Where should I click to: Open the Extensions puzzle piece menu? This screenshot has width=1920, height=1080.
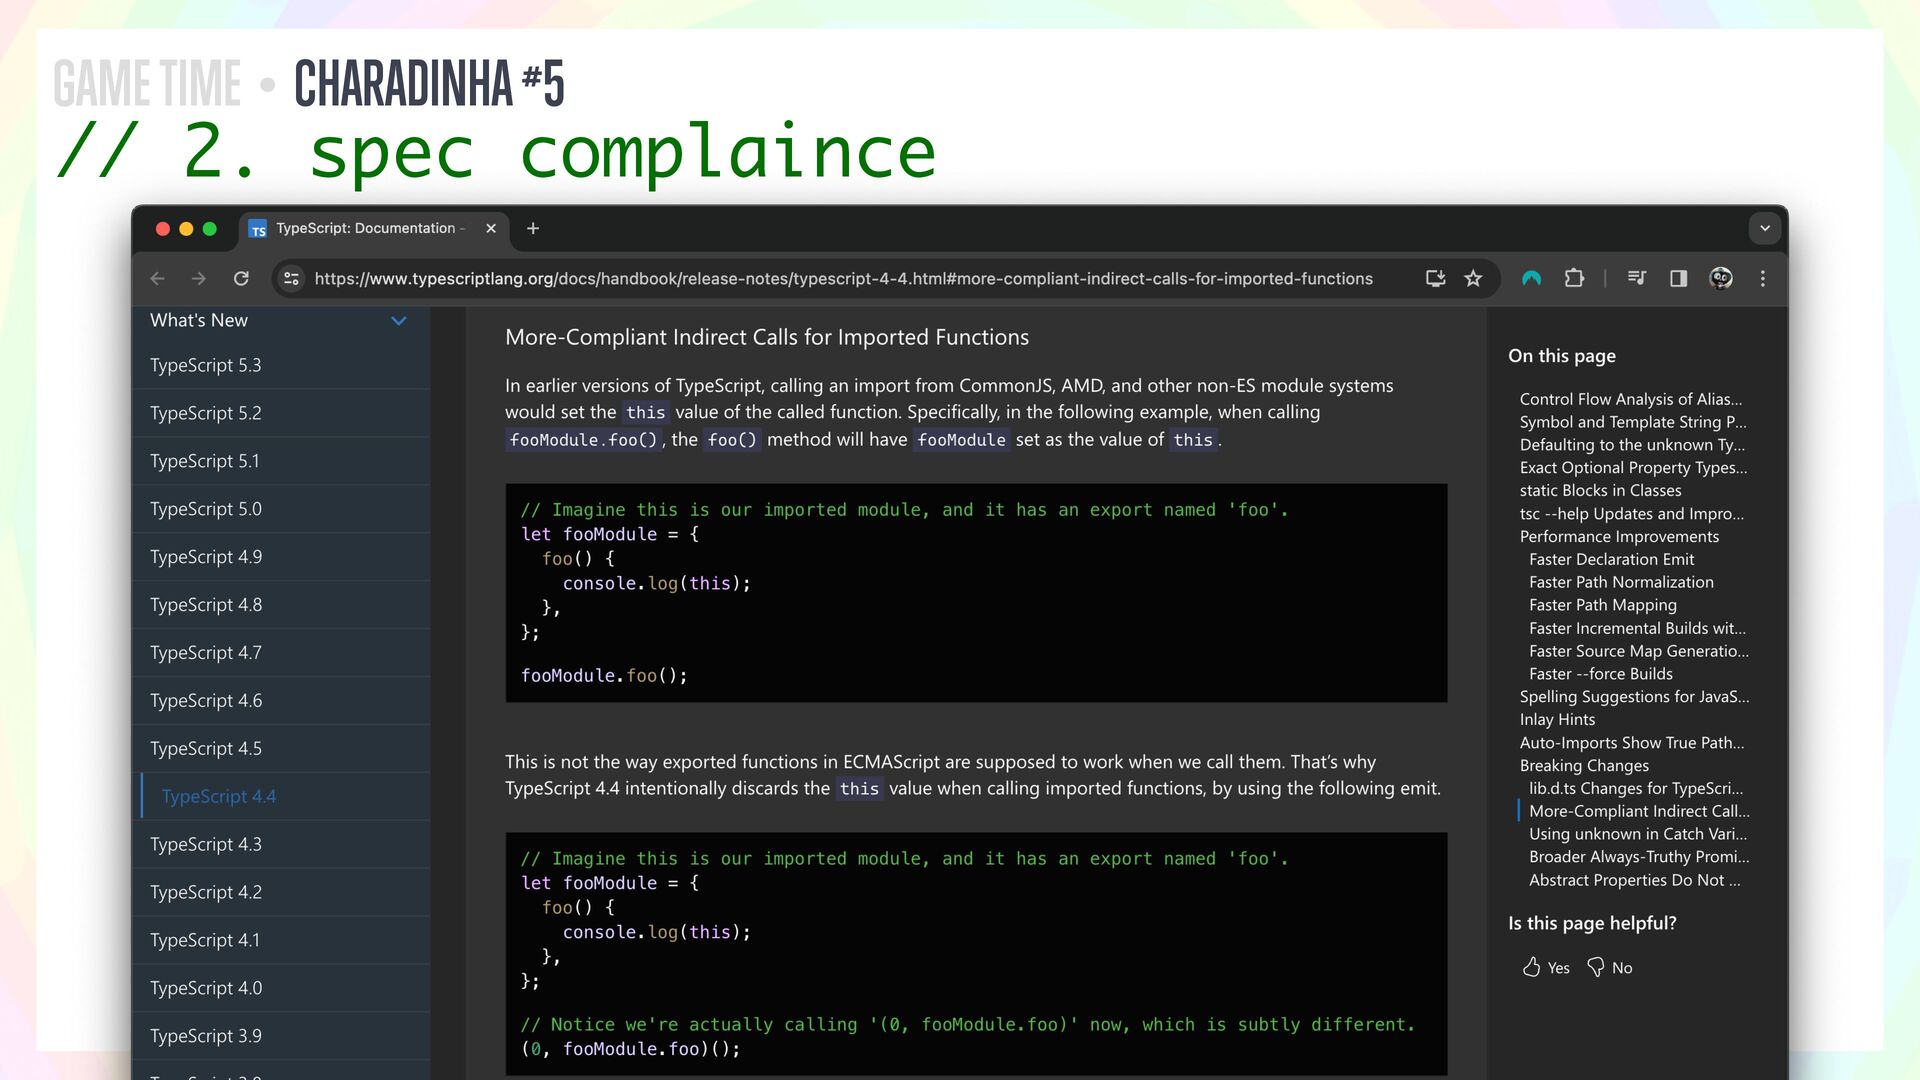pyautogui.click(x=1574, y=279)
